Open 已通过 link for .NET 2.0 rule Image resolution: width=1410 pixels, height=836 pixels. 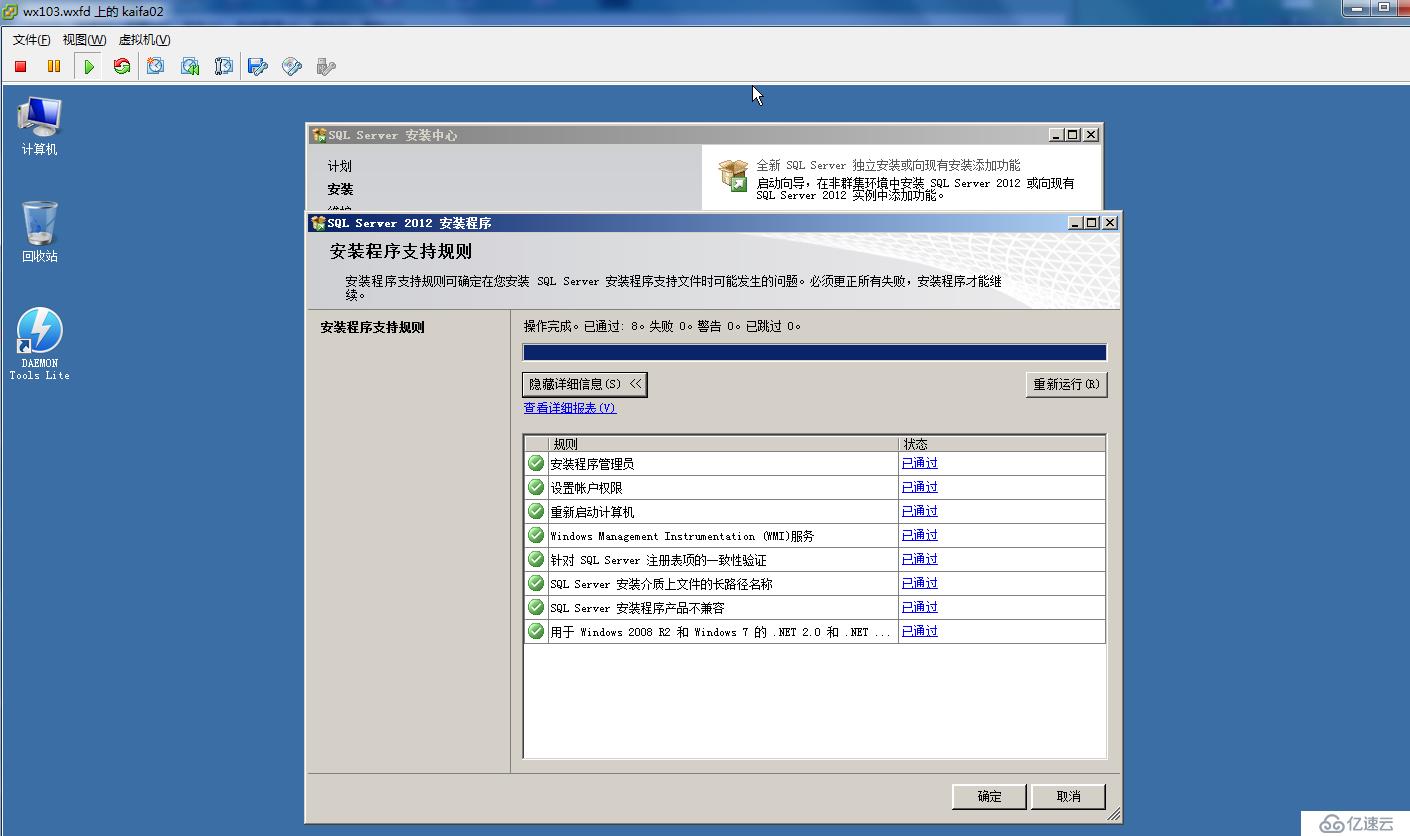(x=920, y=631)
